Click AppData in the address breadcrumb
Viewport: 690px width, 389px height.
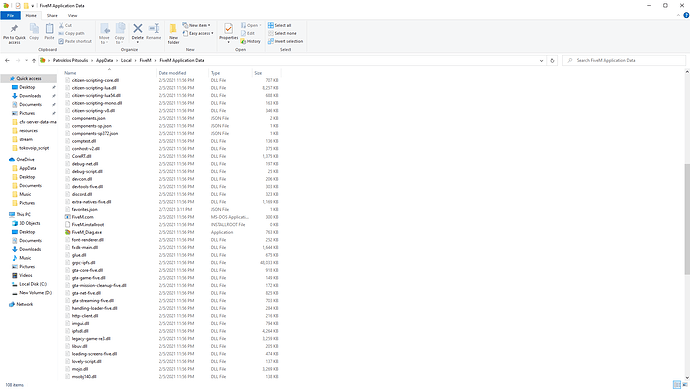(104, 60)
